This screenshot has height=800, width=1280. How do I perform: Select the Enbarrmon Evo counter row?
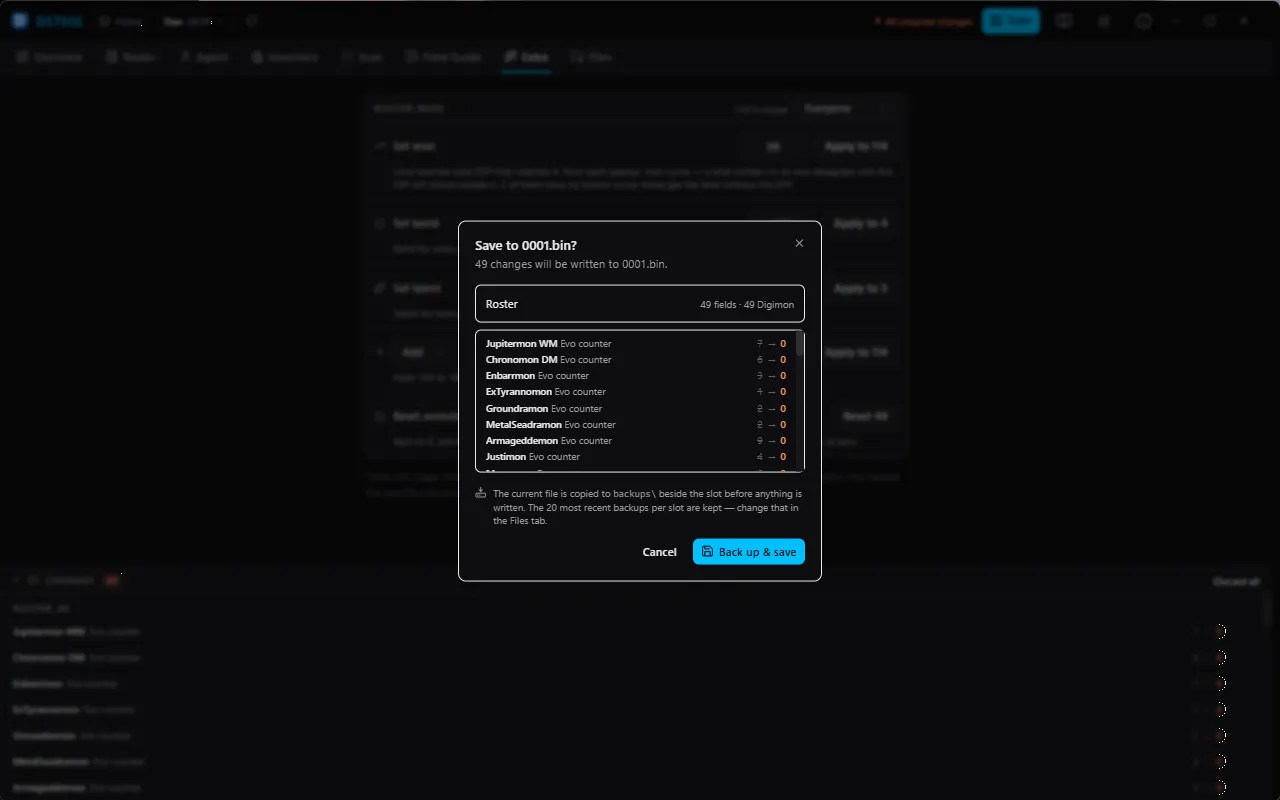click(636, 376)
